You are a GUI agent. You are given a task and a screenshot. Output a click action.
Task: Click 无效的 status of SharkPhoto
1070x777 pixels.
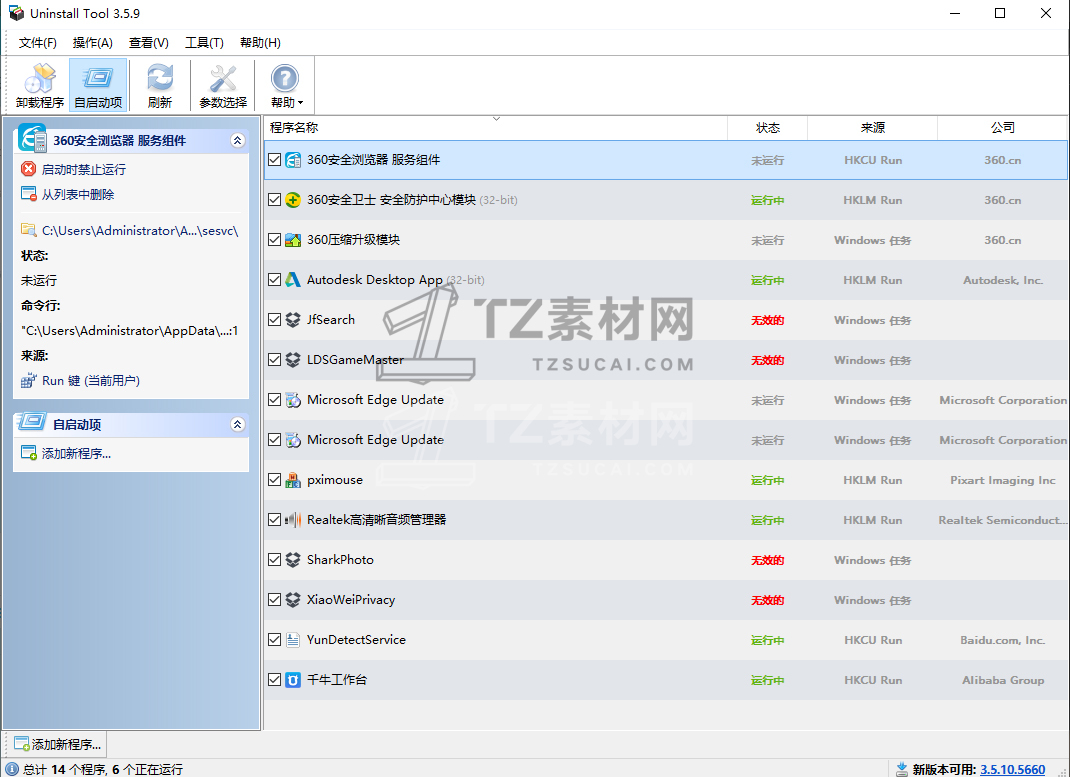768,560
